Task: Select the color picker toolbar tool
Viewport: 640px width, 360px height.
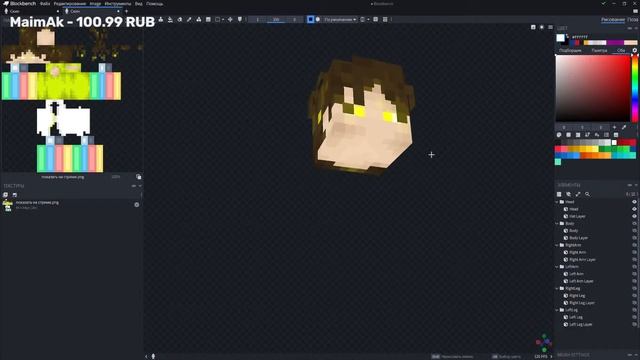Action: (189, 20)
